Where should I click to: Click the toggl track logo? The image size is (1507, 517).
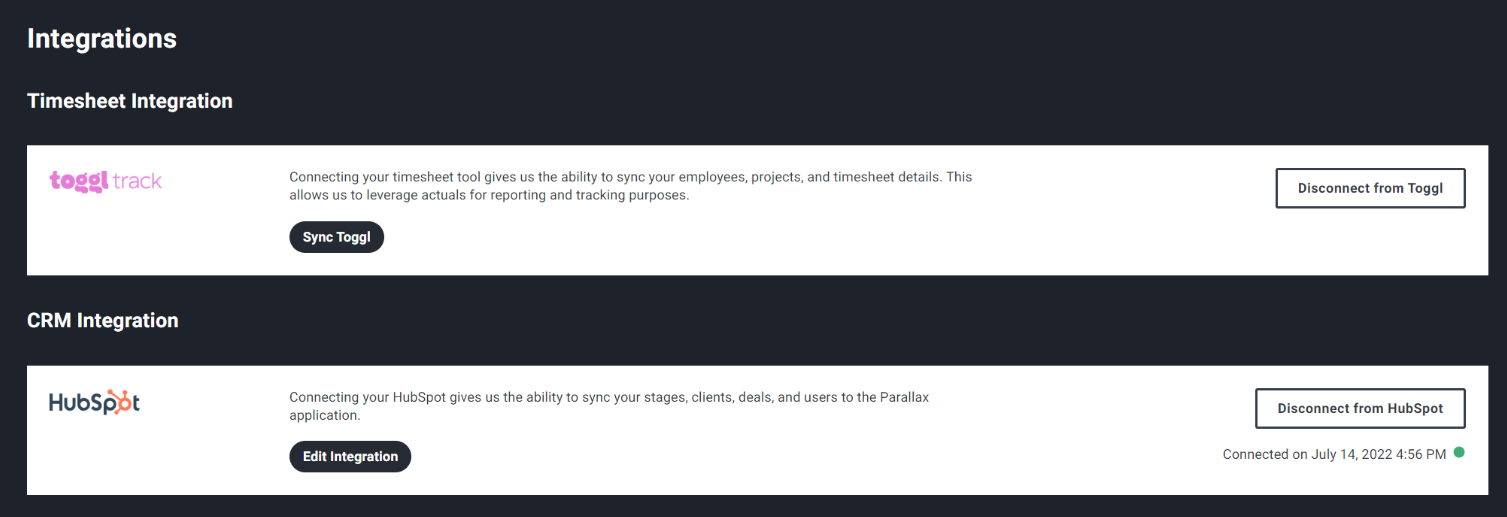coord(106,181)
